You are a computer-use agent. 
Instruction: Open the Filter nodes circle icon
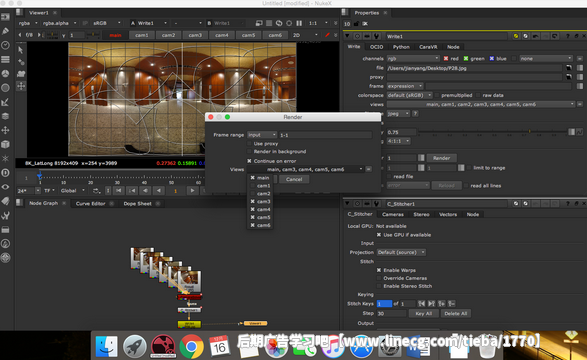pos(5,88)
